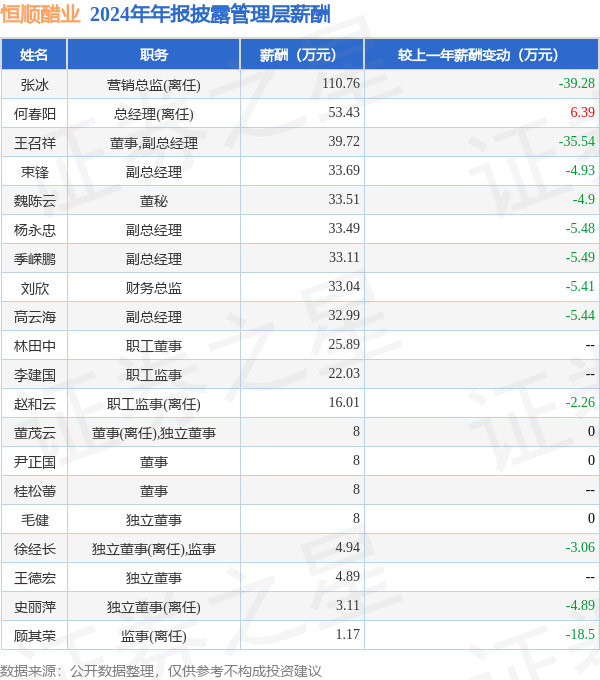Click the salary value 33.11

click(x=344, y=258)
